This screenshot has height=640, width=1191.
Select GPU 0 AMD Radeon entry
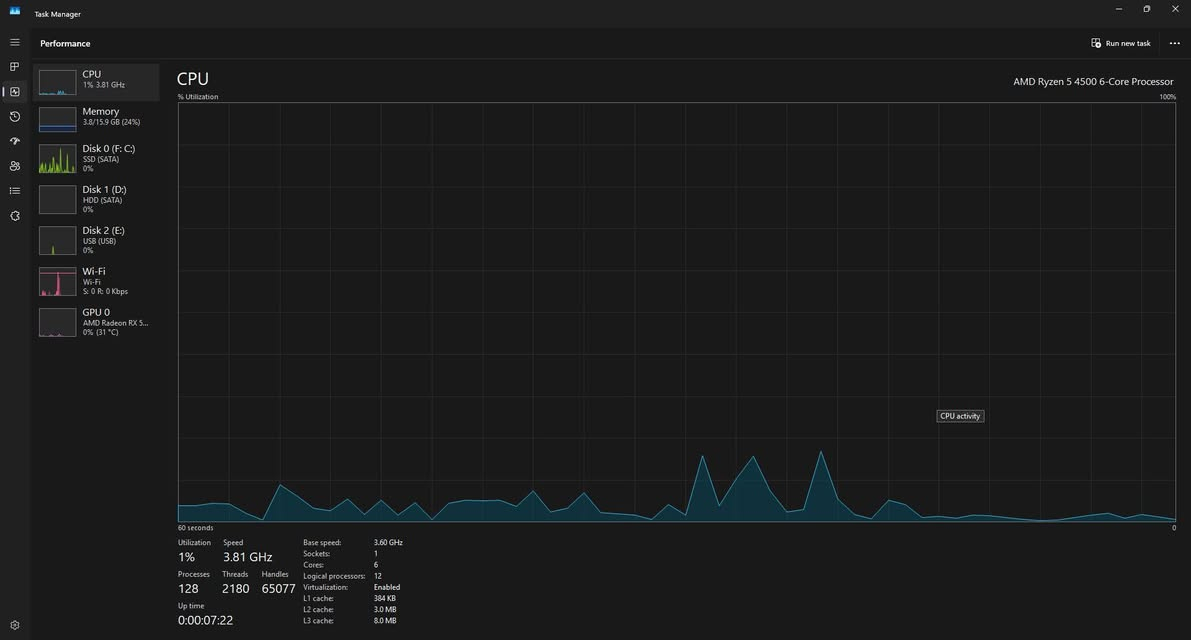96,322
